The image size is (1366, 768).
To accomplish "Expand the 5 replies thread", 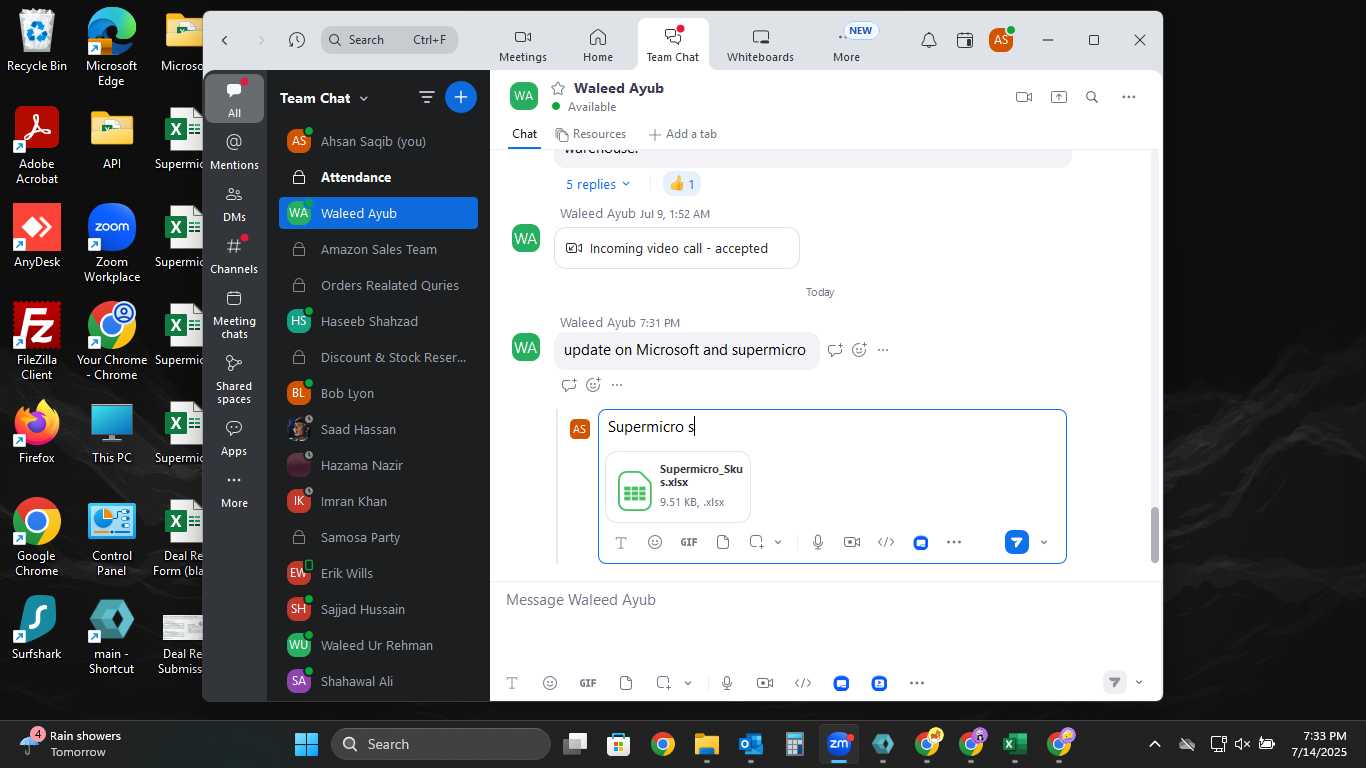I will [x=598, y=184].
